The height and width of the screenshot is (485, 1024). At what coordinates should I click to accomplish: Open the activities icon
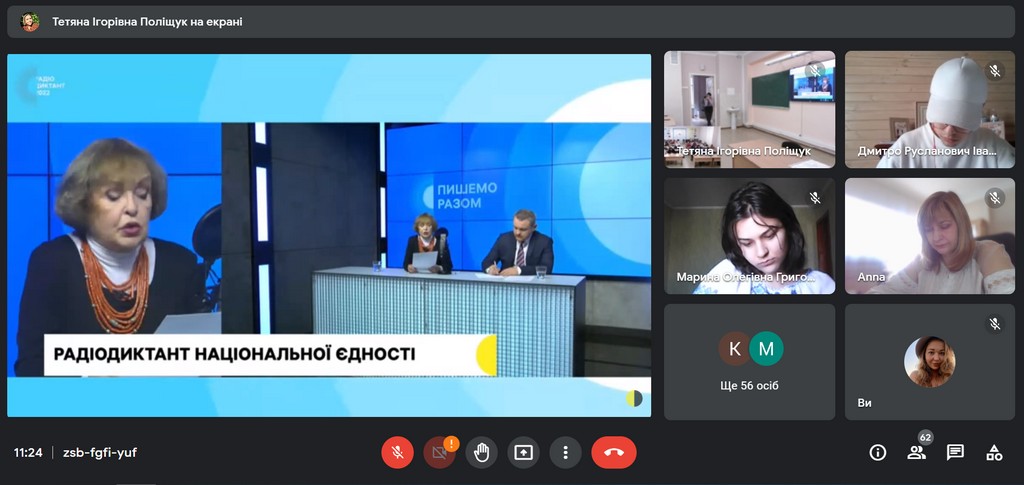click(994, 452)
